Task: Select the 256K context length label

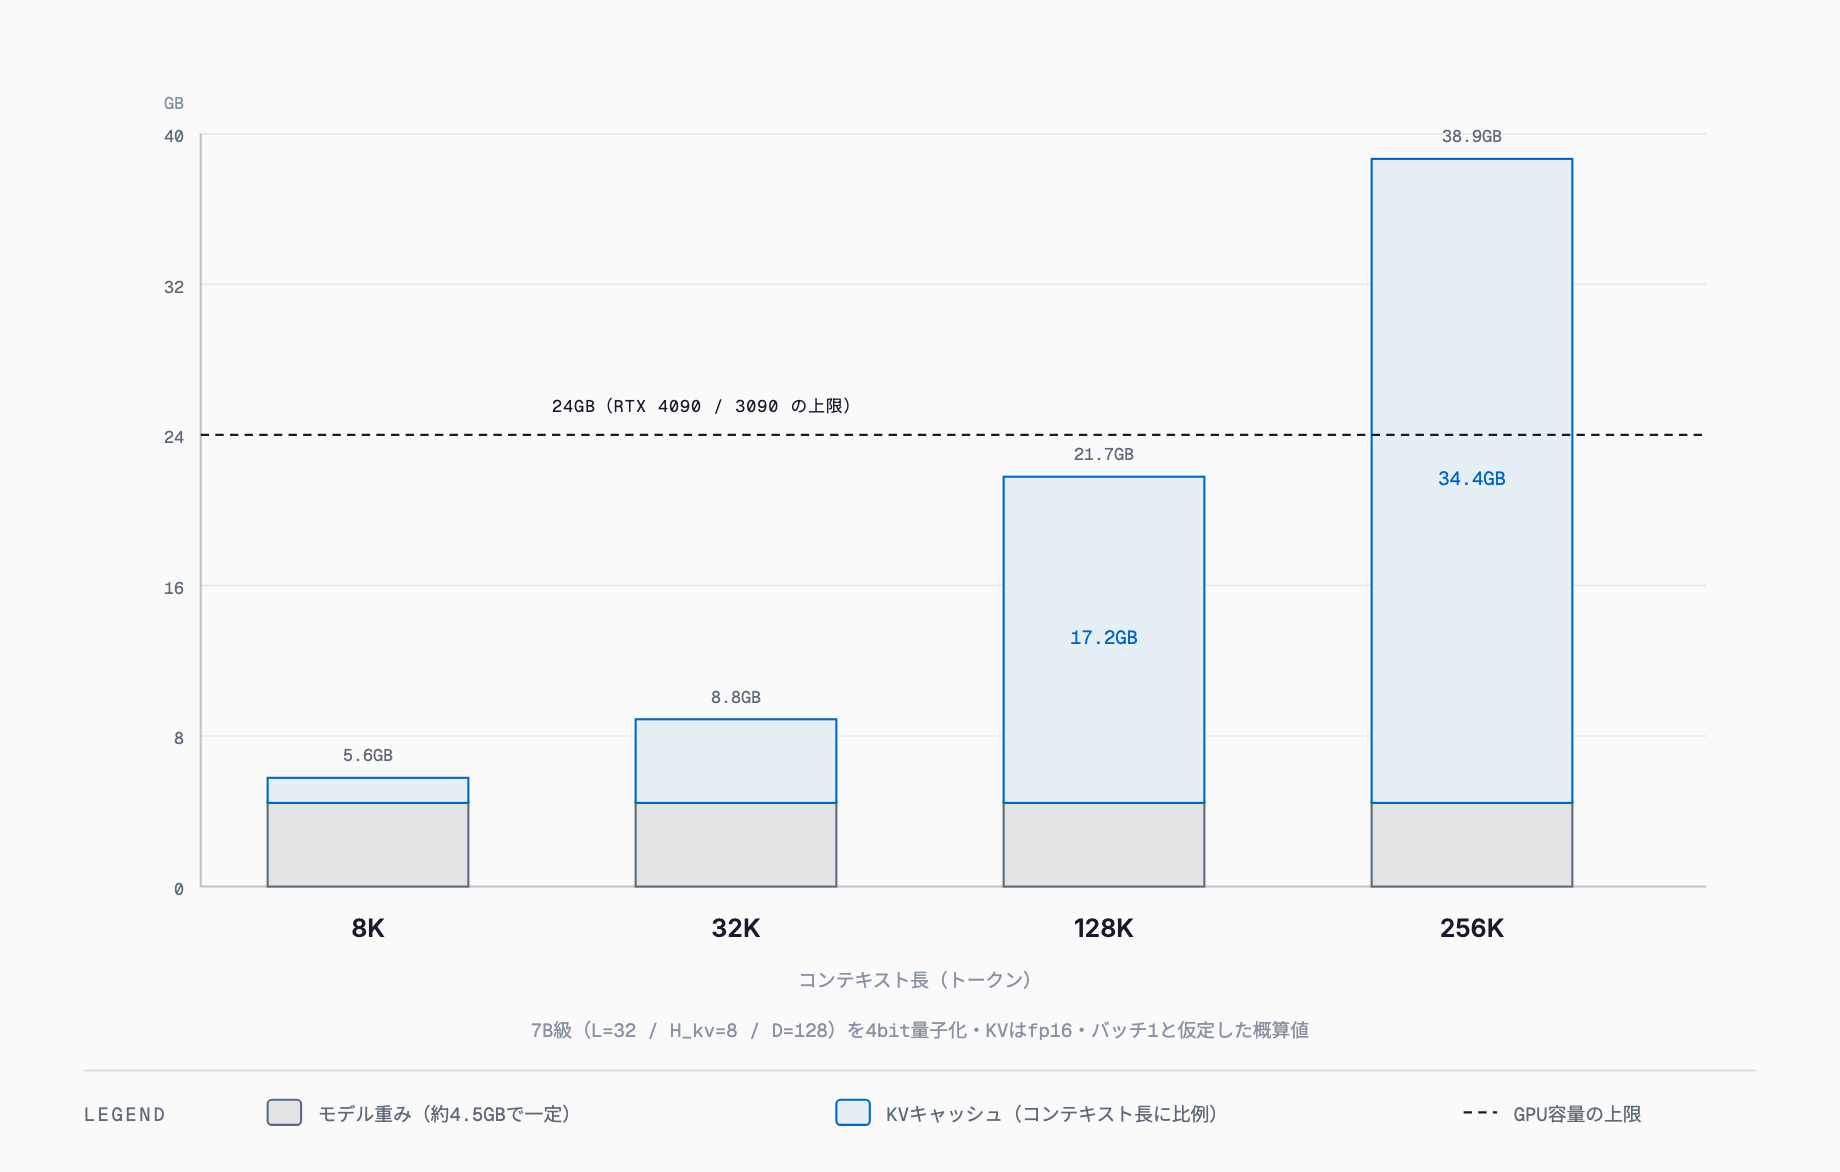Action: pos(1472,928)
